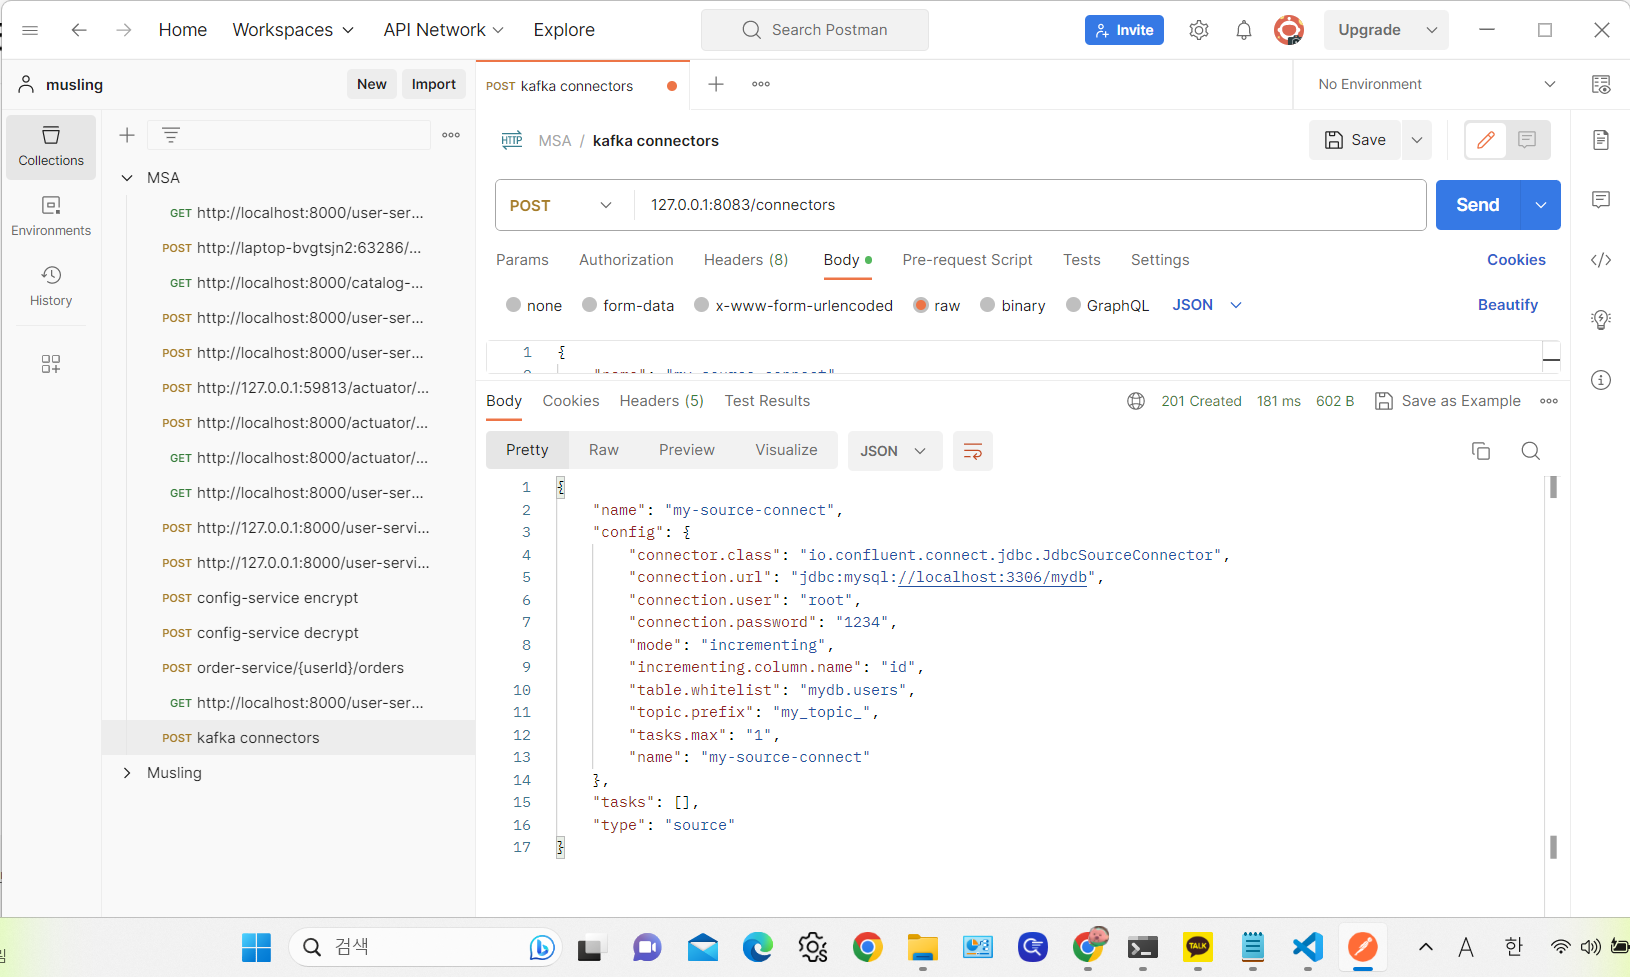Open the History sidebar panel
The image size is (1630, 977).
click(x=51, y=286)
